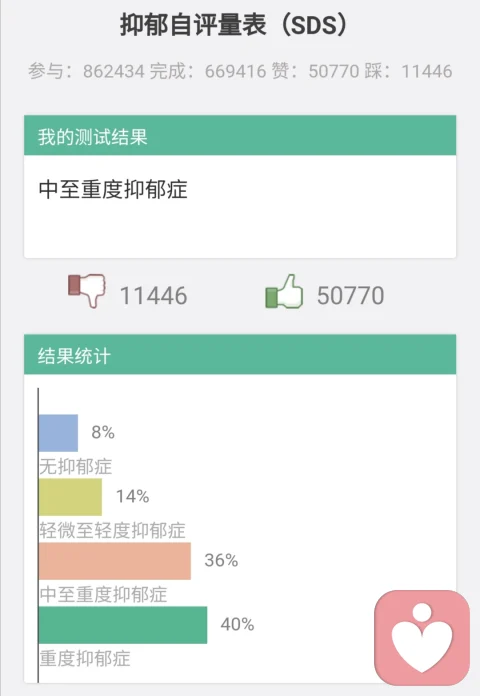Viewport: 480px width, 696px height.
Task: Click the 参与 862434 participation count
Action: 87,71
